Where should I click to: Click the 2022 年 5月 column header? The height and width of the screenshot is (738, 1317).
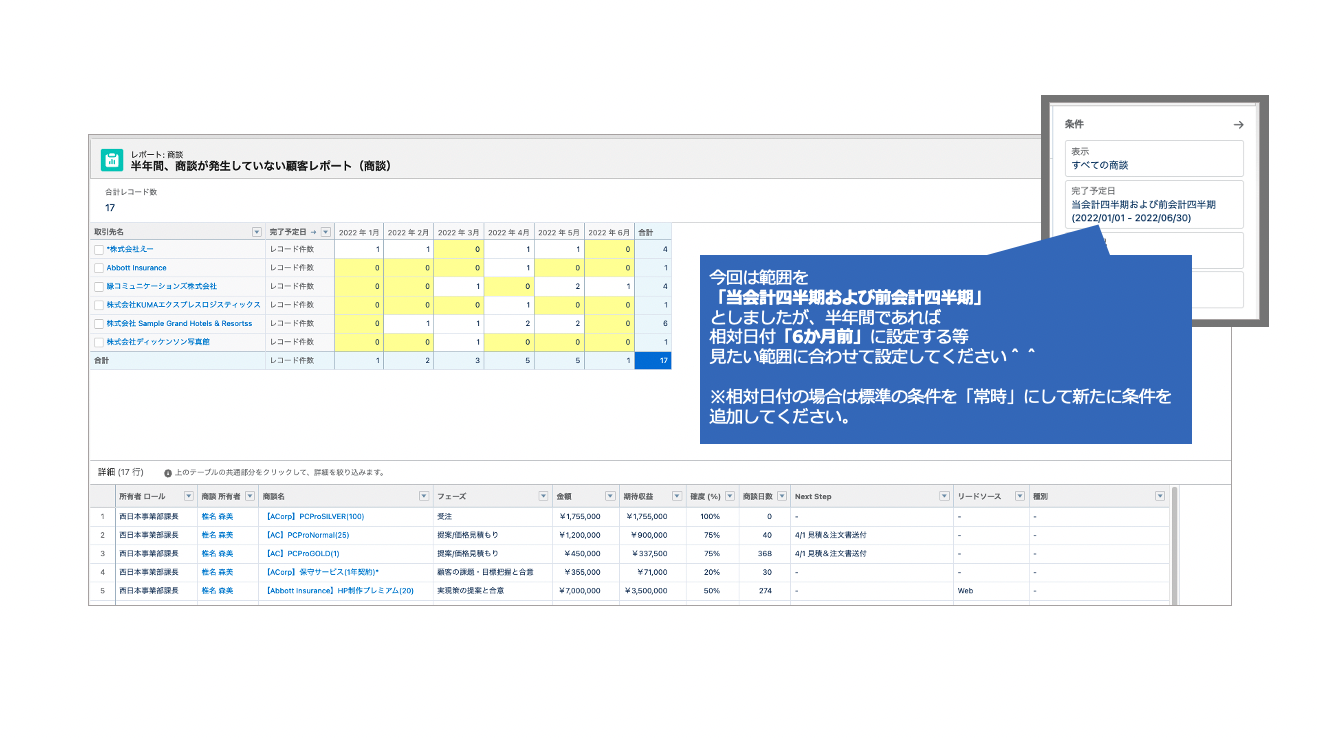[x=559, y=232]
